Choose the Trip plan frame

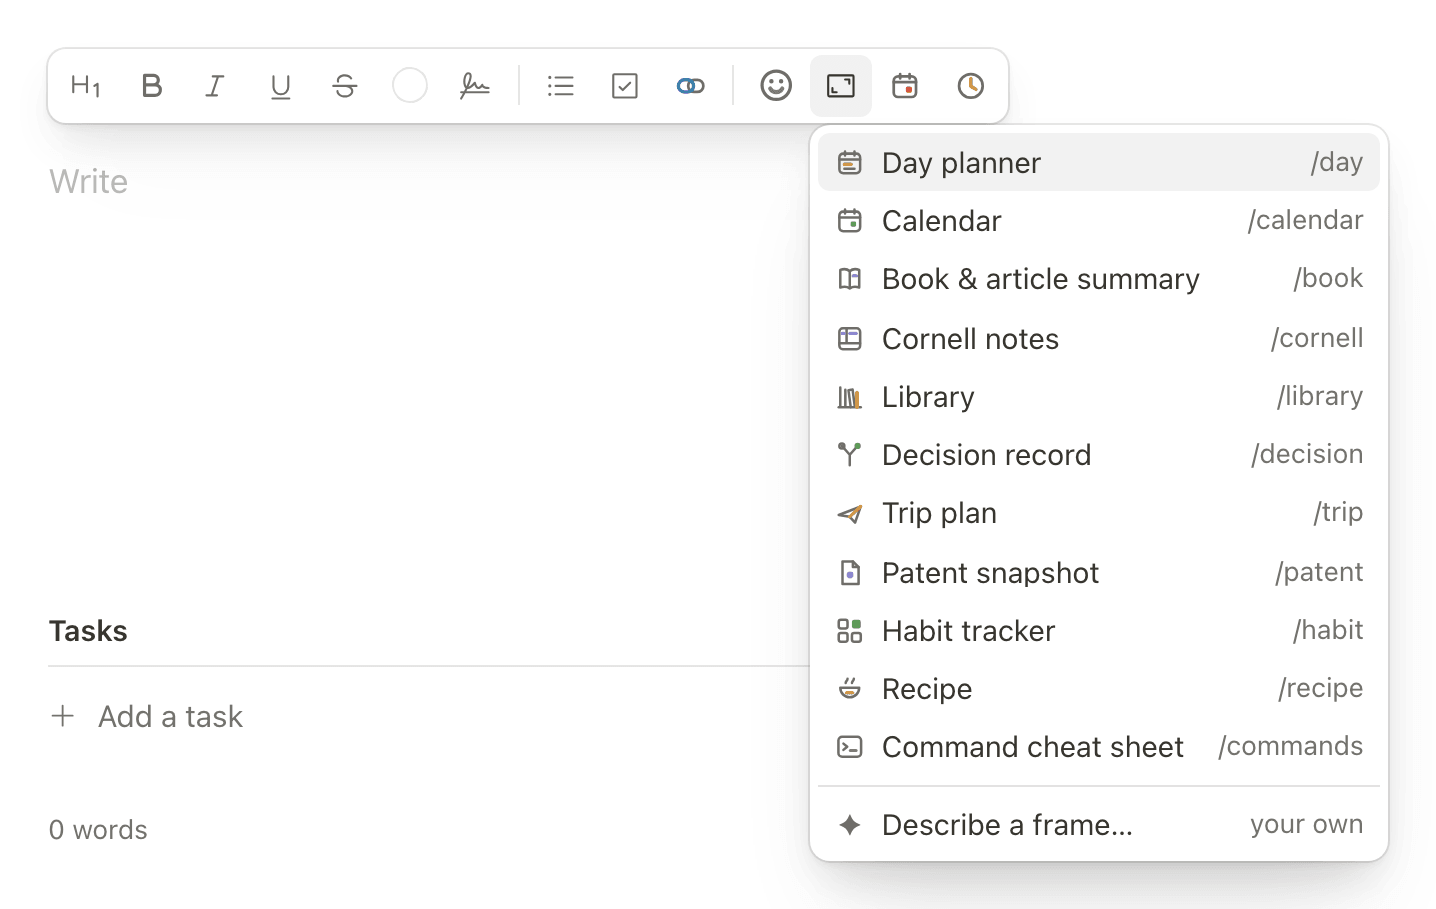click(x=1099, y=513)
